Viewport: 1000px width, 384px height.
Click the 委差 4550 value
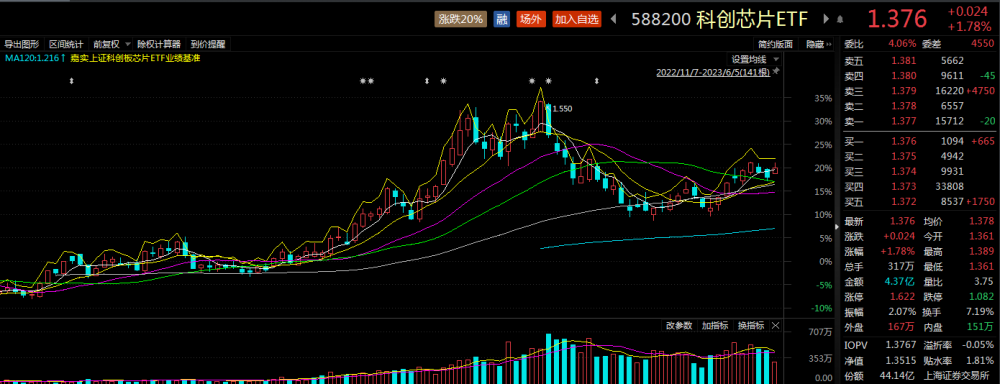coord(982,44)
